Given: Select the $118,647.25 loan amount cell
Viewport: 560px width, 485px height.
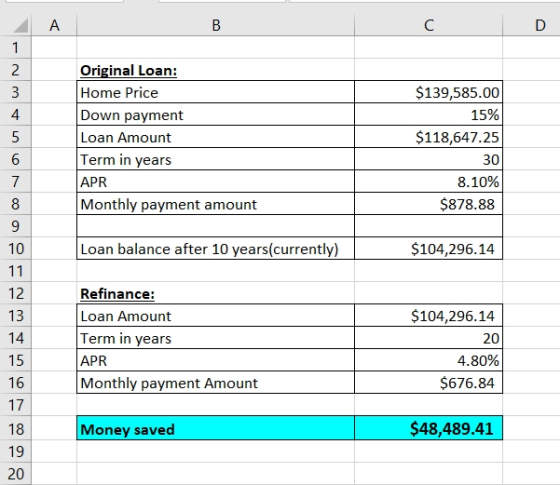Looking at the screenshot, I should (429, 137).
